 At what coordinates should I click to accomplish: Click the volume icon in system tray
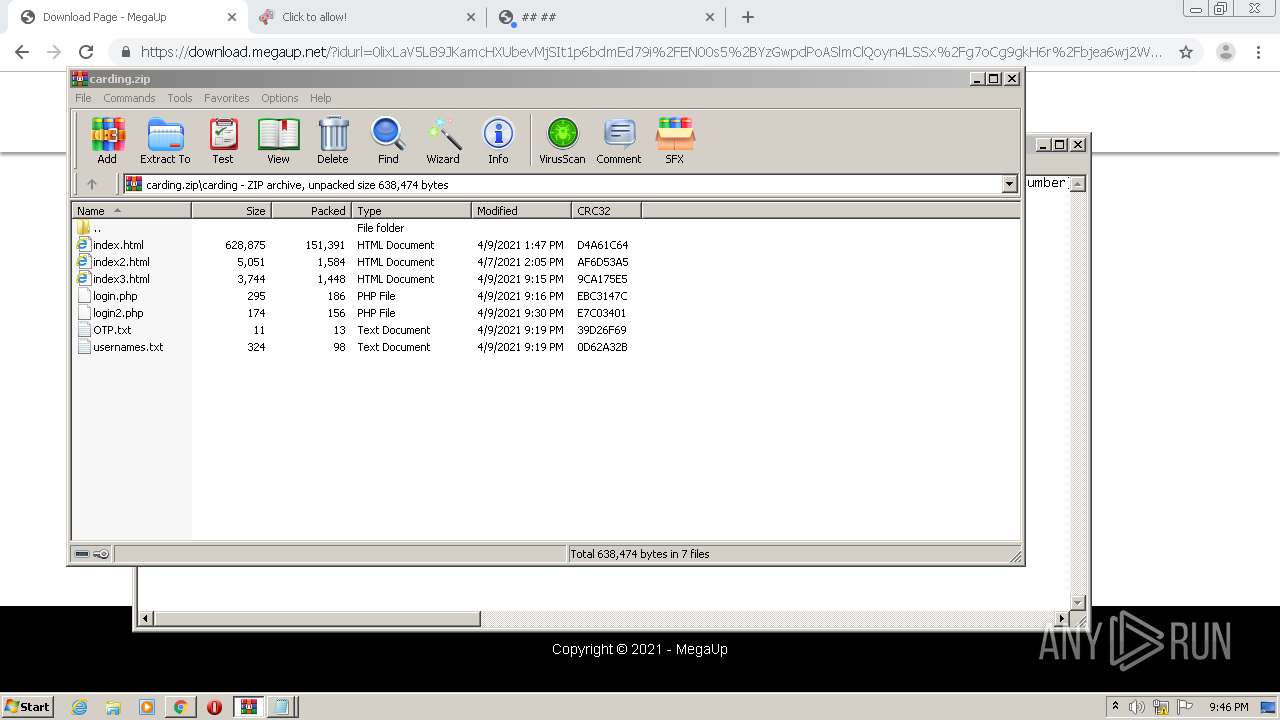(1137, 707)
